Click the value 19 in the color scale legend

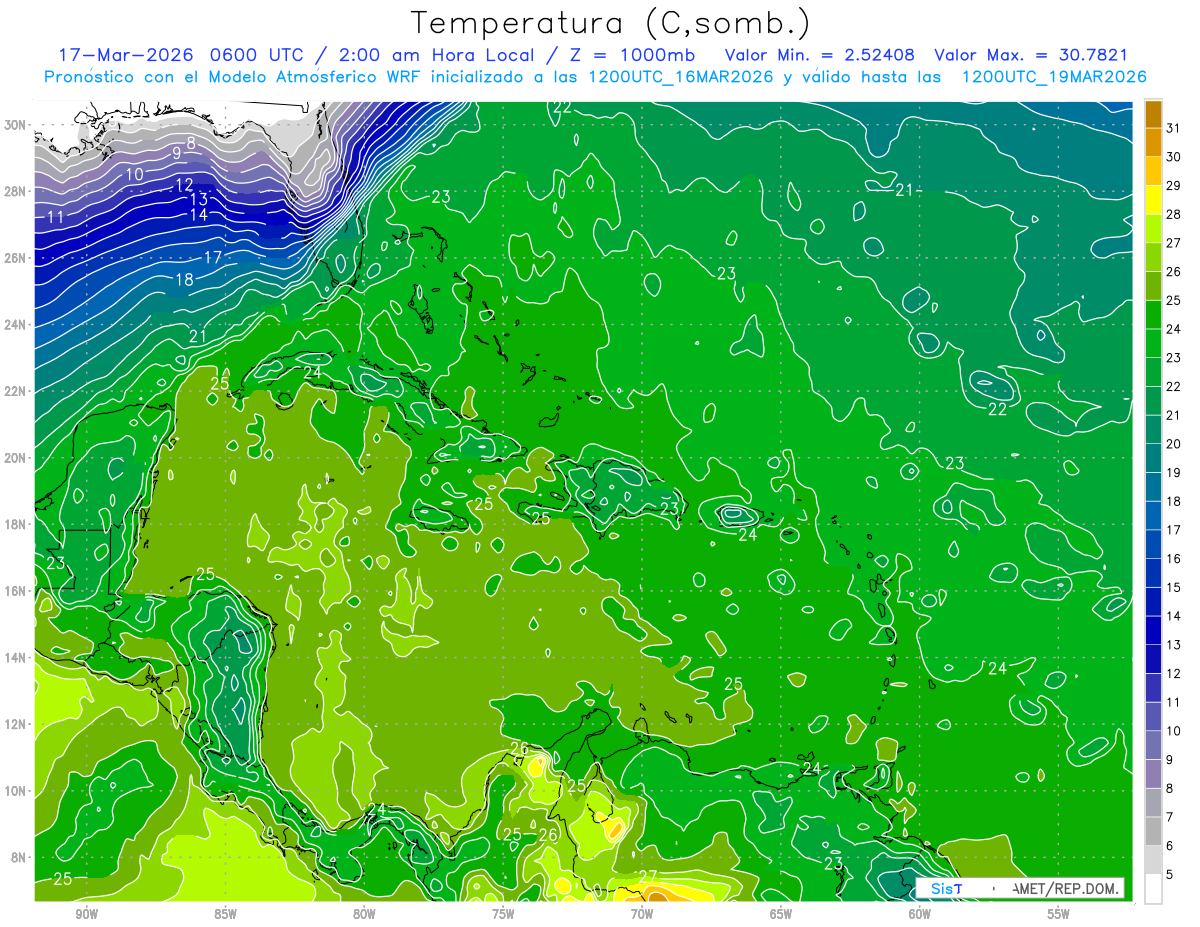pyautogui.click(x=1173, y=473)
